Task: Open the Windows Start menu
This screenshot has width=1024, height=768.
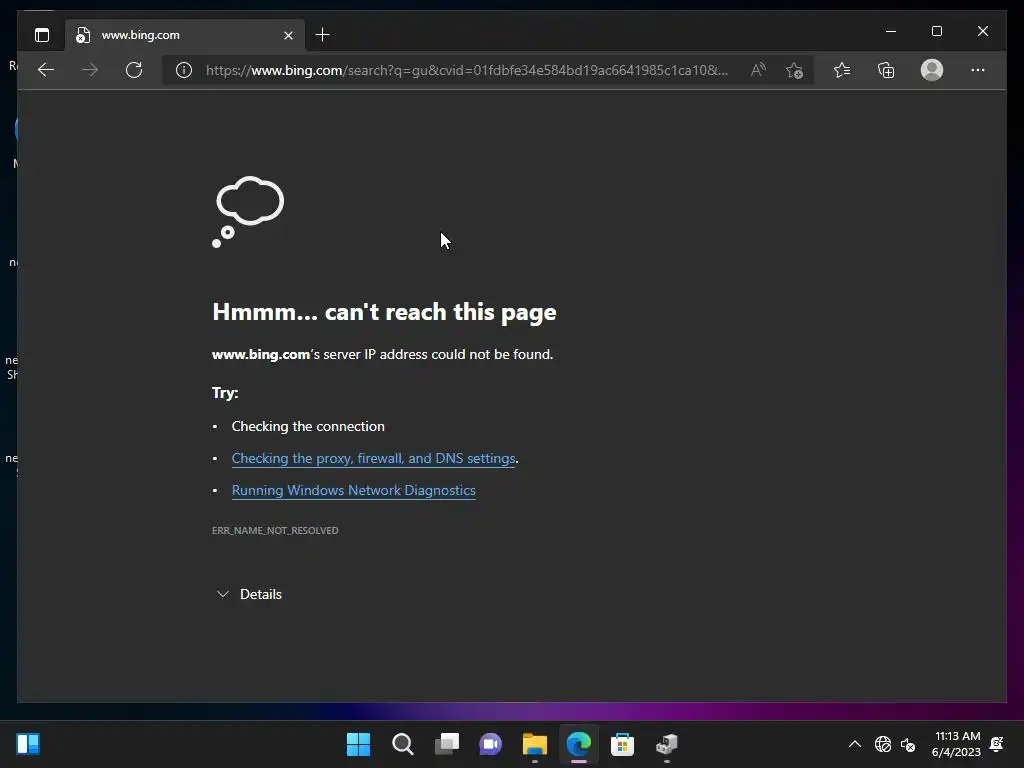Action: coord(359,744)
